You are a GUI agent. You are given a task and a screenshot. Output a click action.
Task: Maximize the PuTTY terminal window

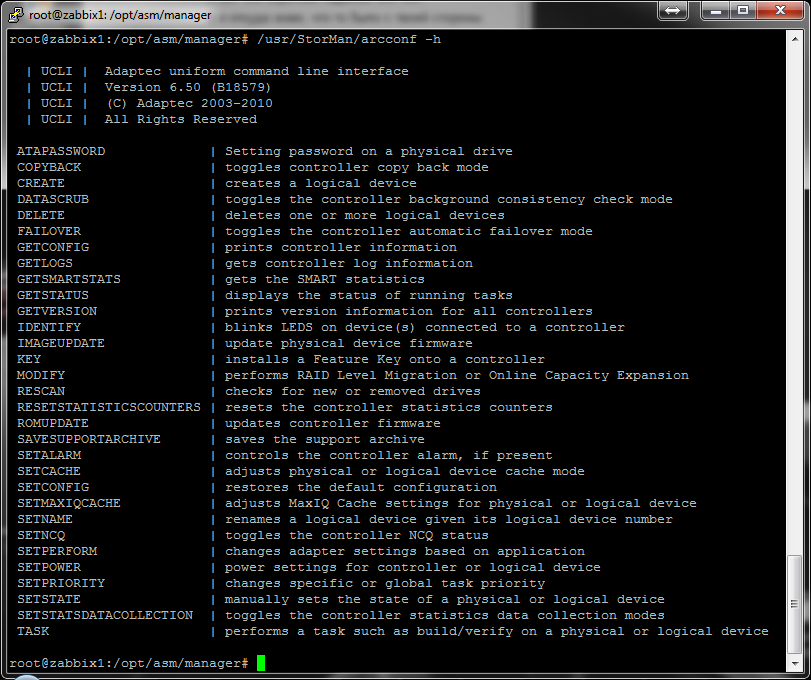coord(743,10)
